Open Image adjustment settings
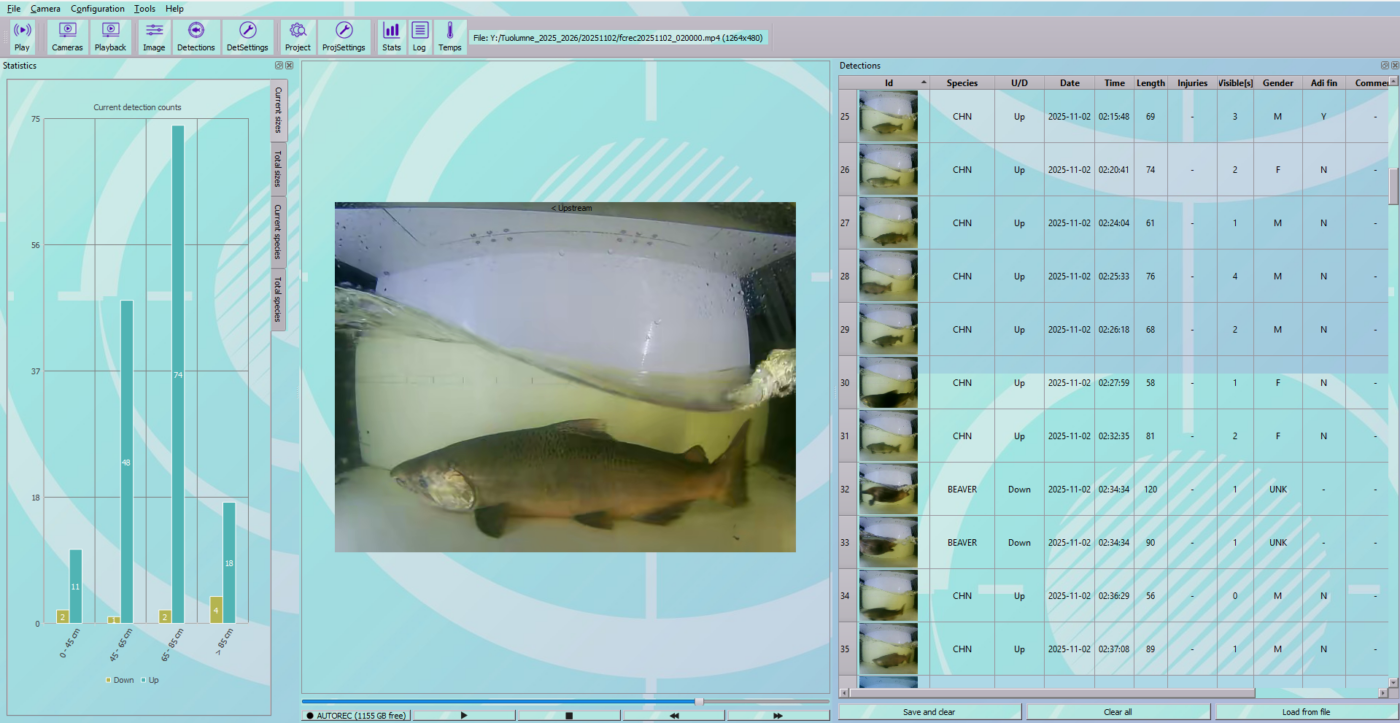This screenshot has width=1400, height=723. coord(154,37)
